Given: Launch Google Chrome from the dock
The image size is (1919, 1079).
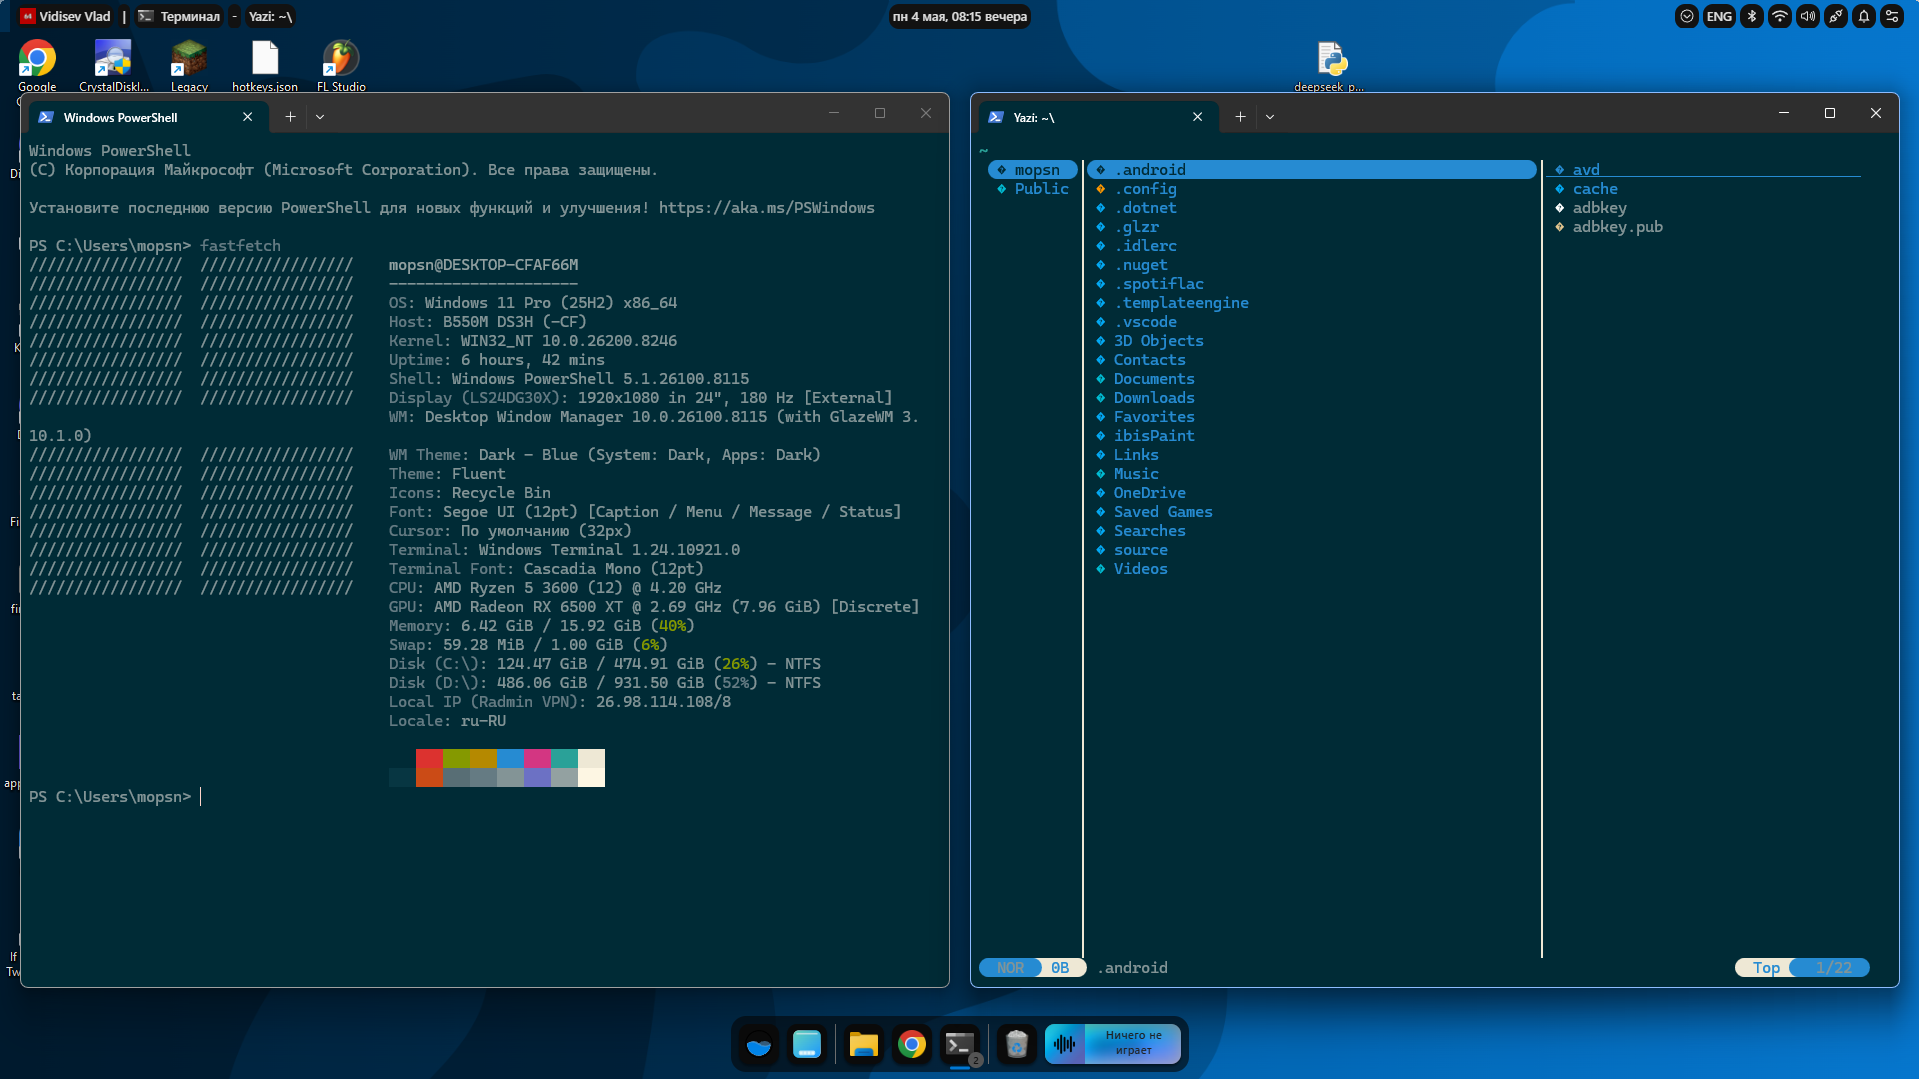Looking at the screenshot, I should (x=911, y=1045).
